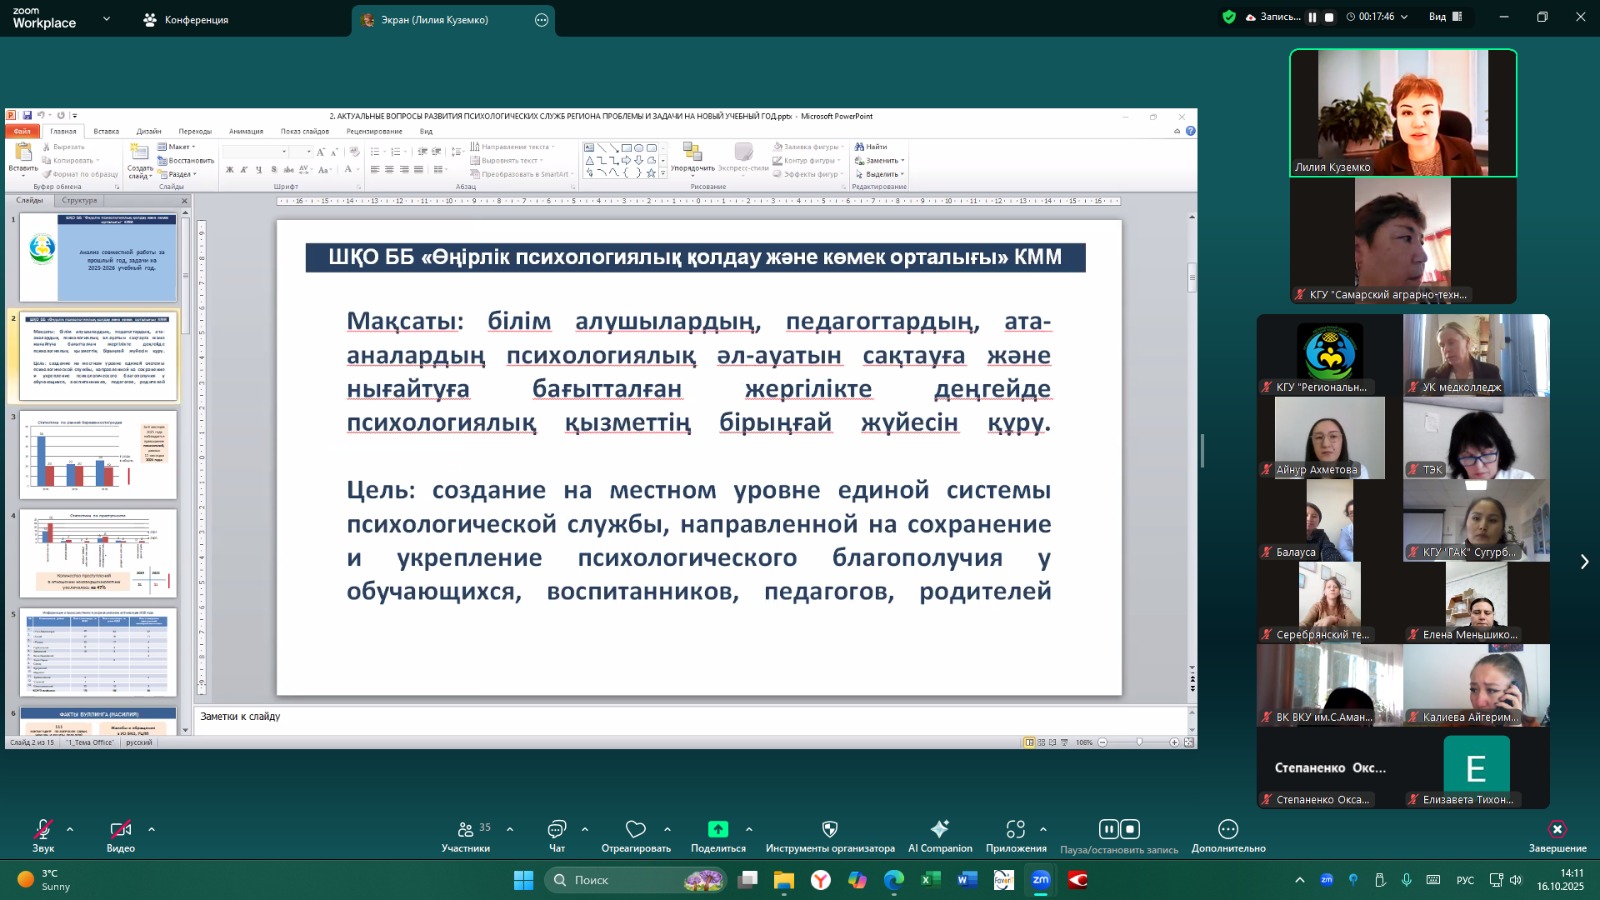Screen dimensions: 1600x900
Task: Select the Экран (Лилия Куземко) tab
Action: coord(434,20)
